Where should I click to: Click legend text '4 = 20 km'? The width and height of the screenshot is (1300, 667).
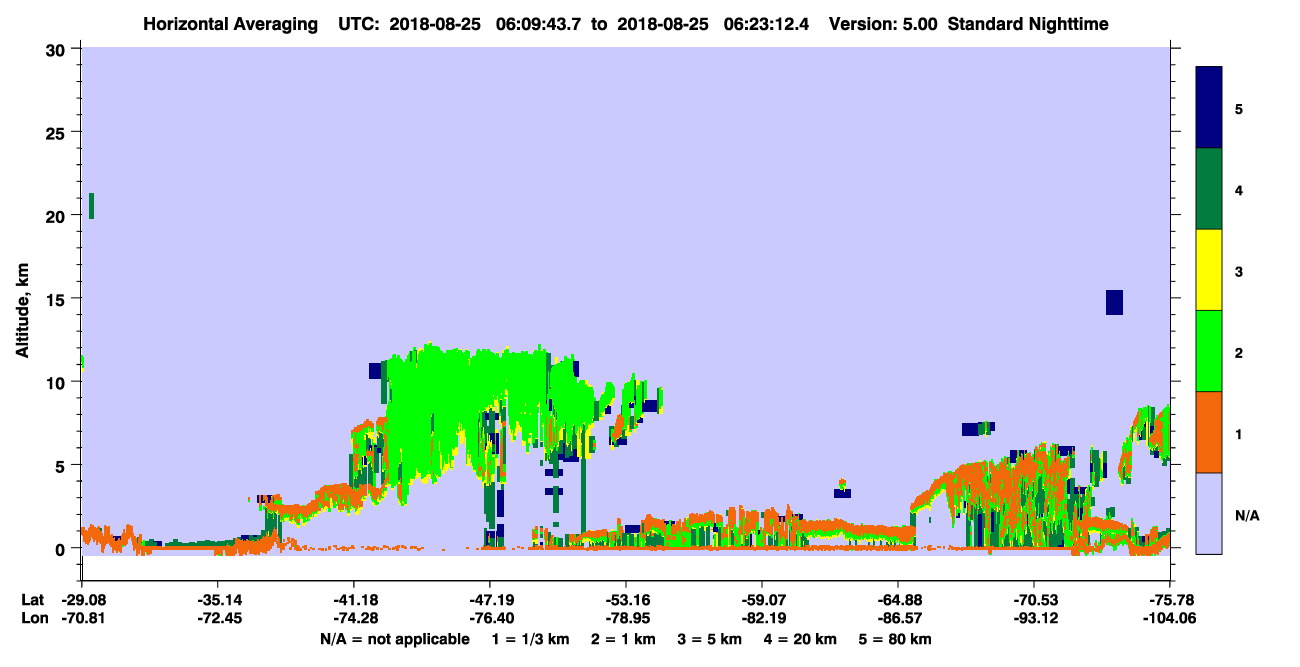[x=798, y=639]
